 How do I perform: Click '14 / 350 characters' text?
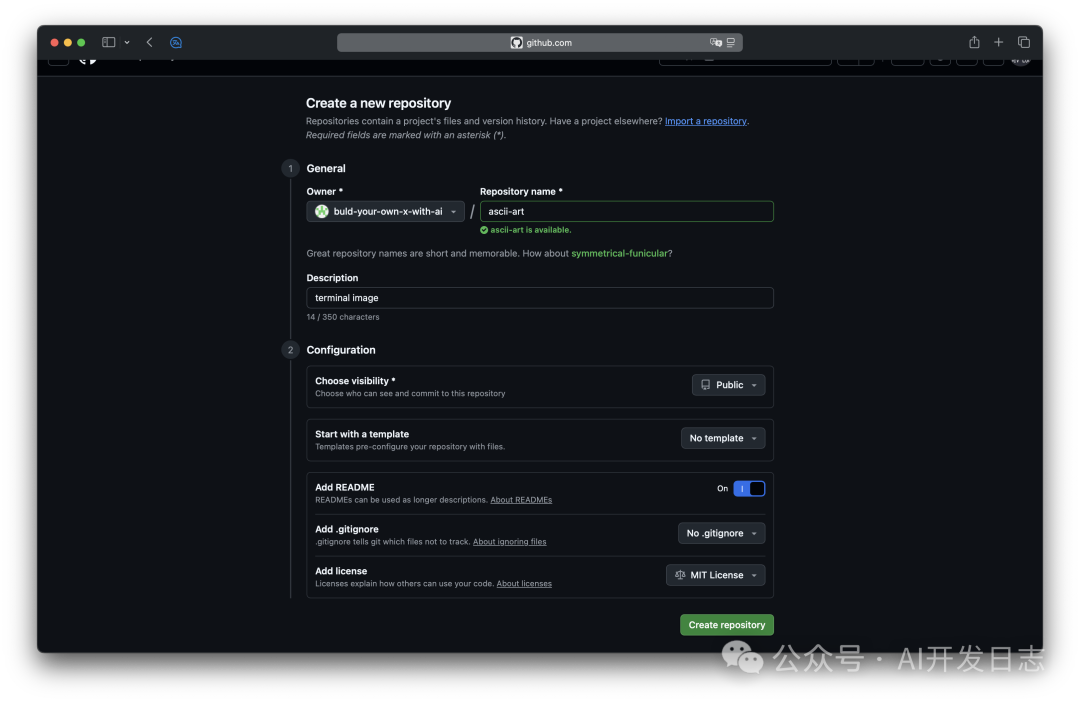(342, 317)
